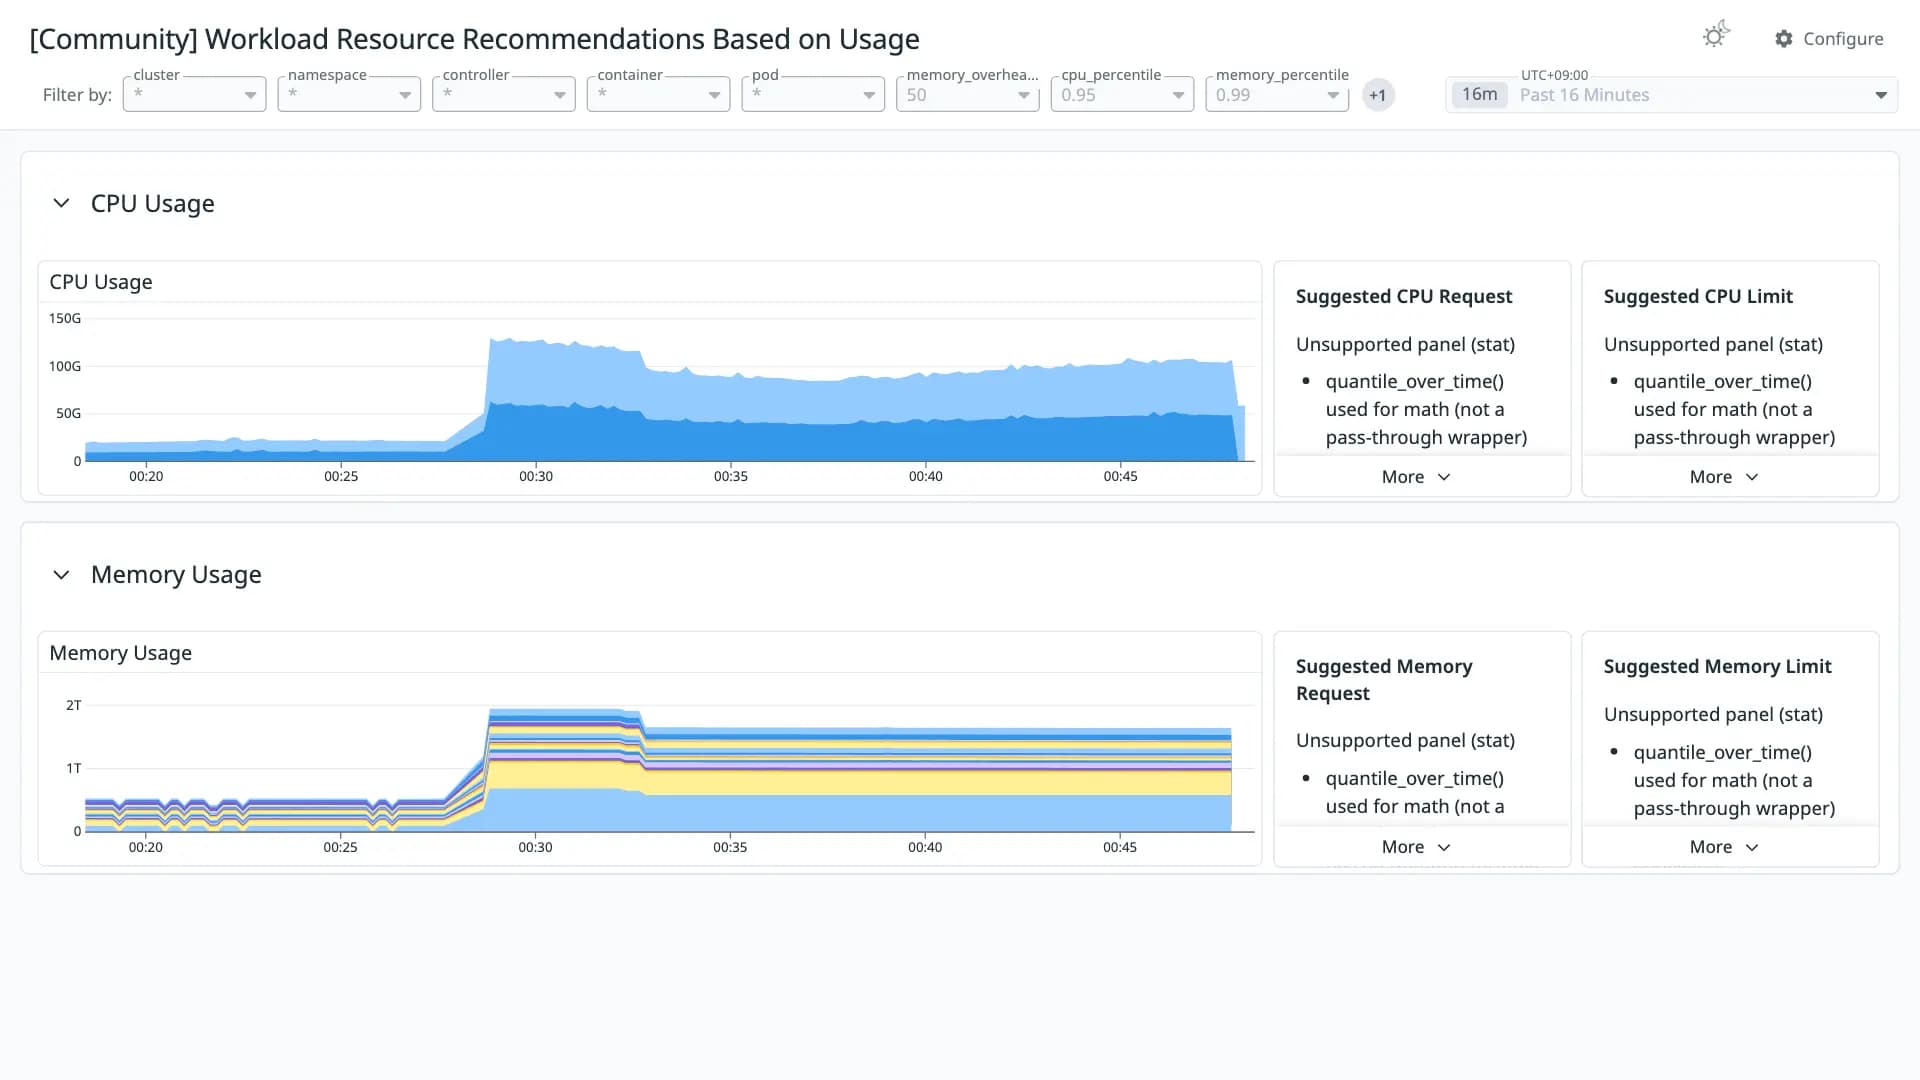Screen dimensions: 1920x1080
Task: Collapse the CPU Usage section chevron
Action: pos(61,203)
